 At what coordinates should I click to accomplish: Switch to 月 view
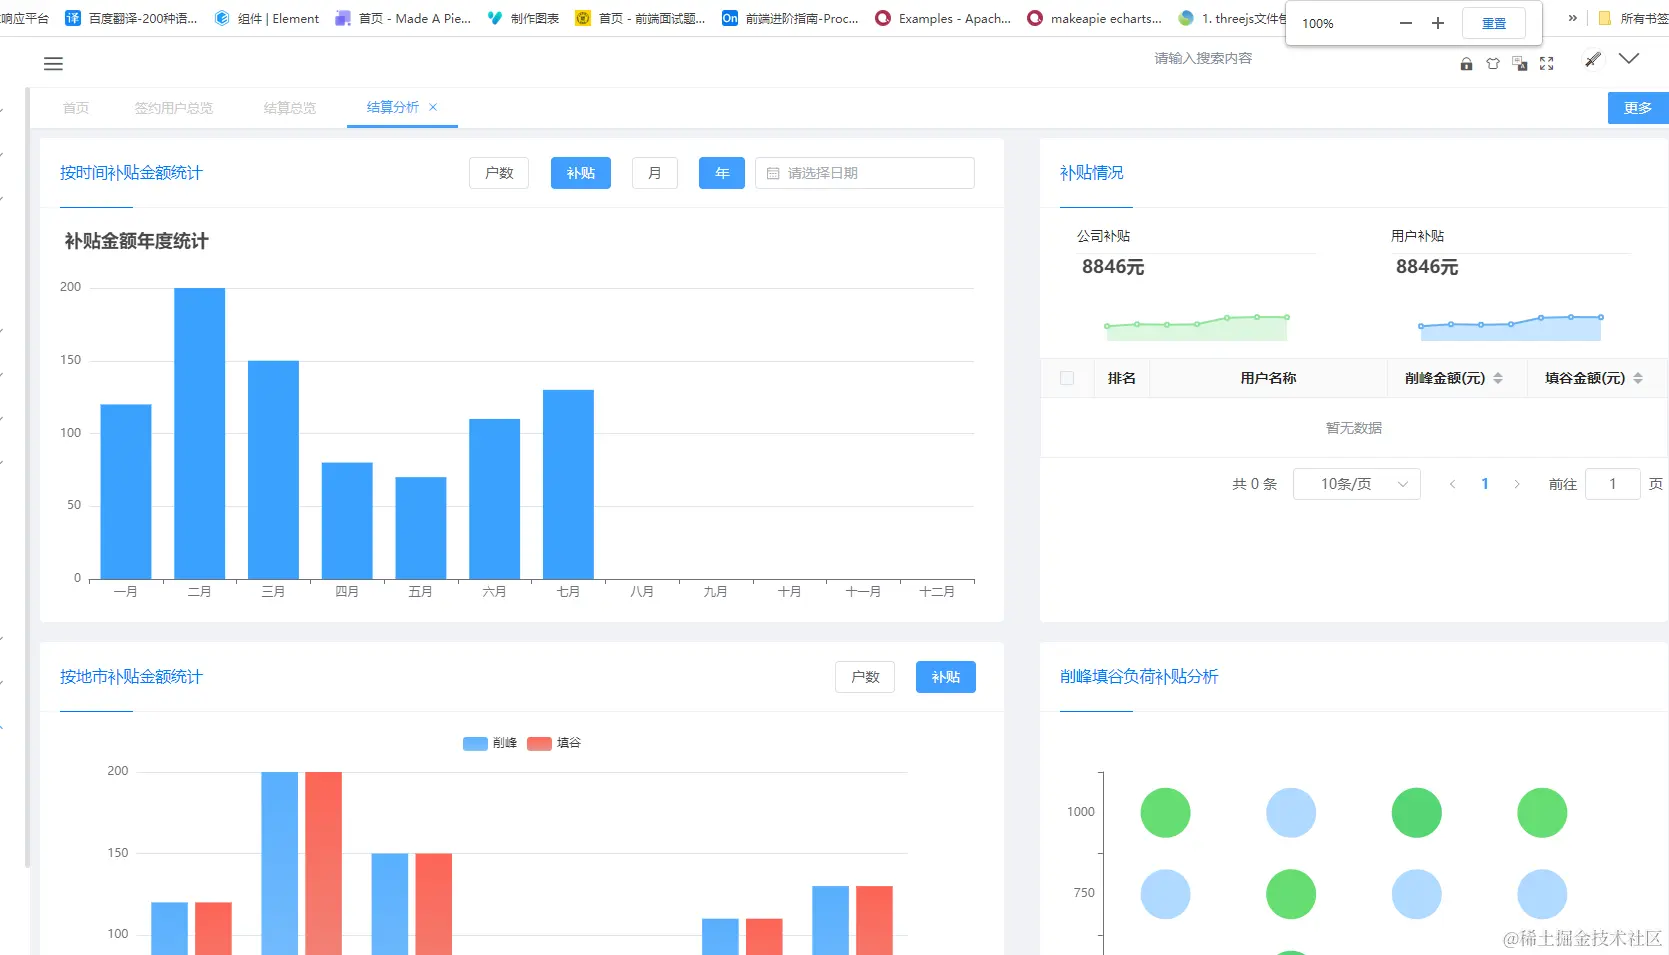[655, 173]
